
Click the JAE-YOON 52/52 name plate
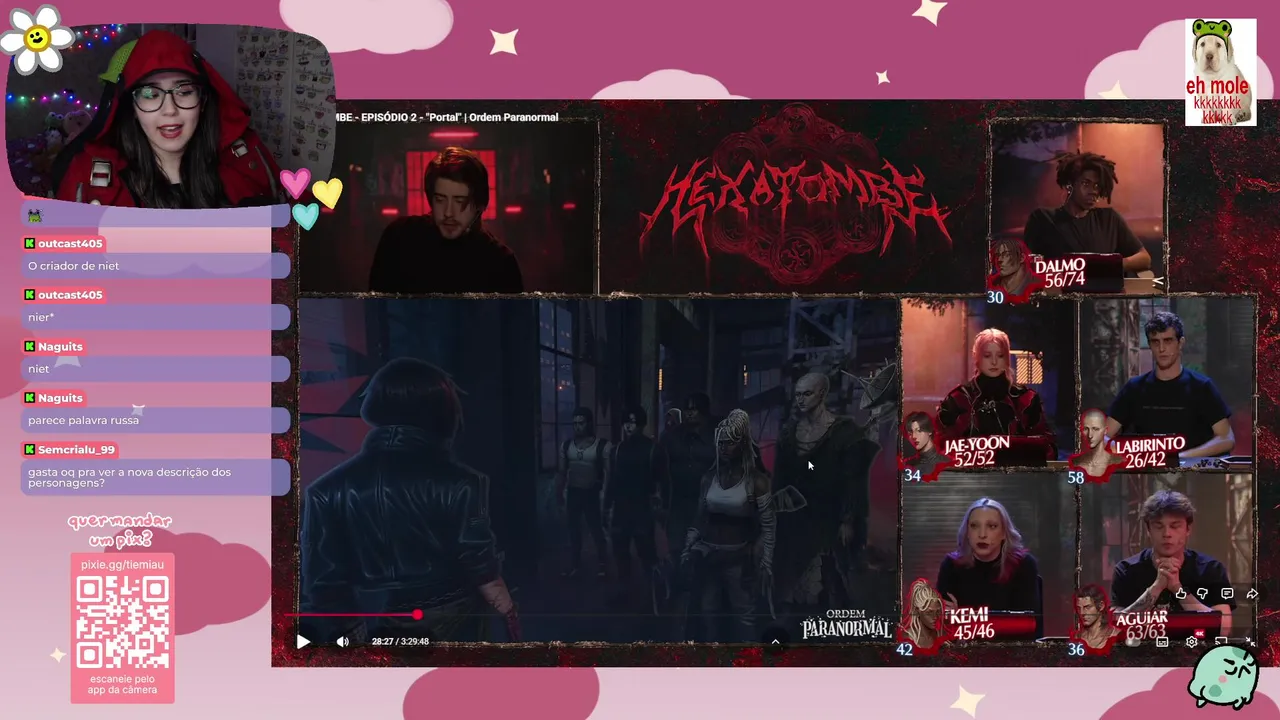[976, 451]
